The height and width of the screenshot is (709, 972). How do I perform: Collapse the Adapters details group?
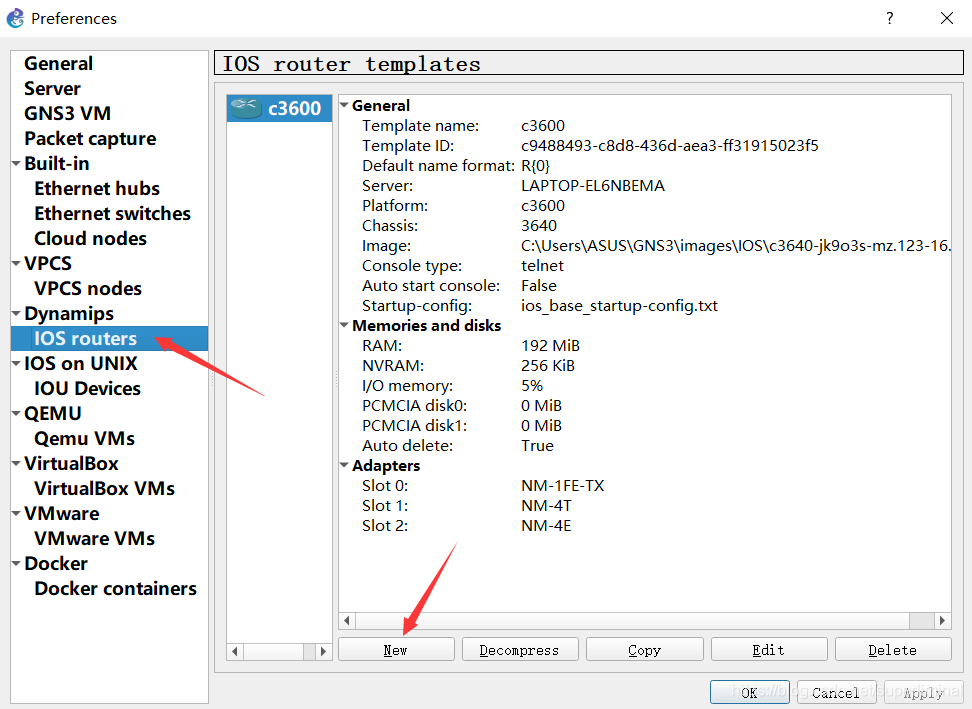[344, 465]
